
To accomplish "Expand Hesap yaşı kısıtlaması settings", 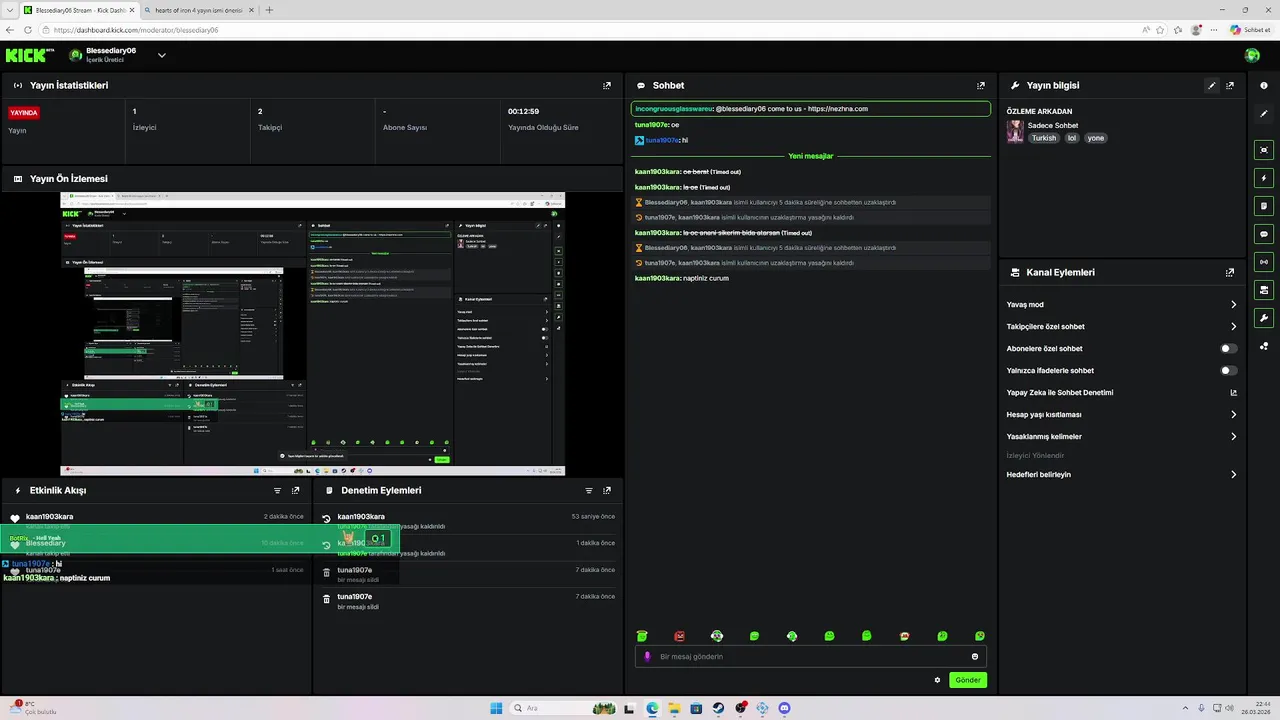I will point(1233,415).
